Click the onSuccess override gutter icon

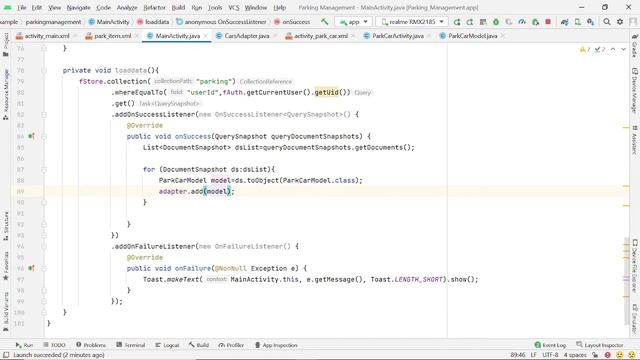click(x=31, y=136)
